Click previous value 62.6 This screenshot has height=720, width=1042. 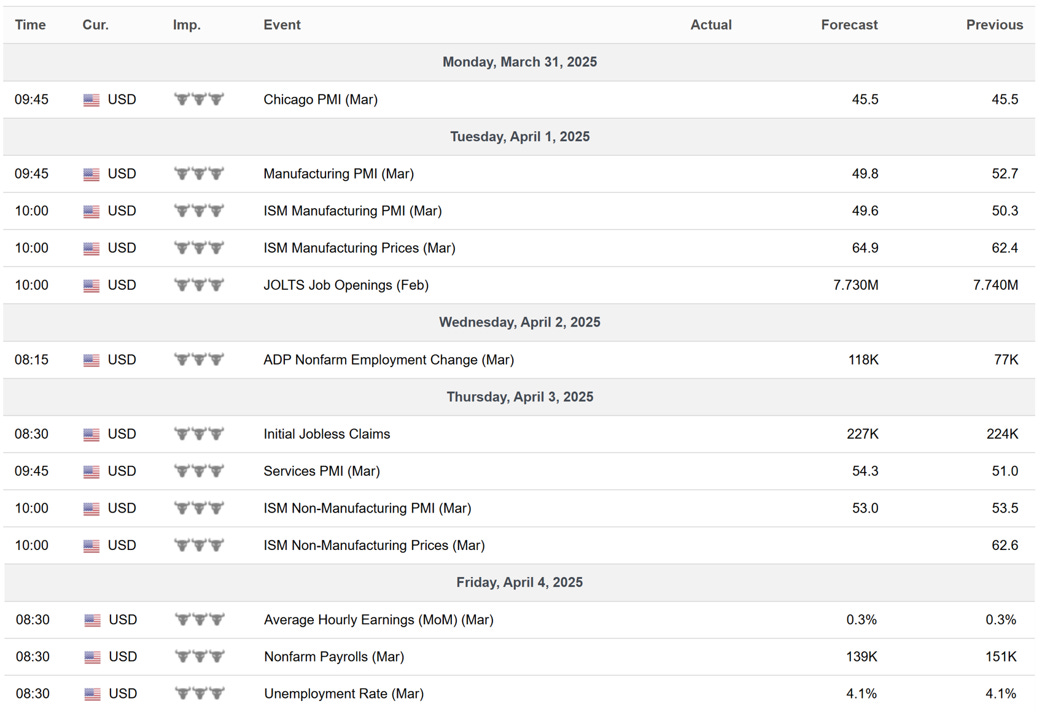tap(1005, 546)
